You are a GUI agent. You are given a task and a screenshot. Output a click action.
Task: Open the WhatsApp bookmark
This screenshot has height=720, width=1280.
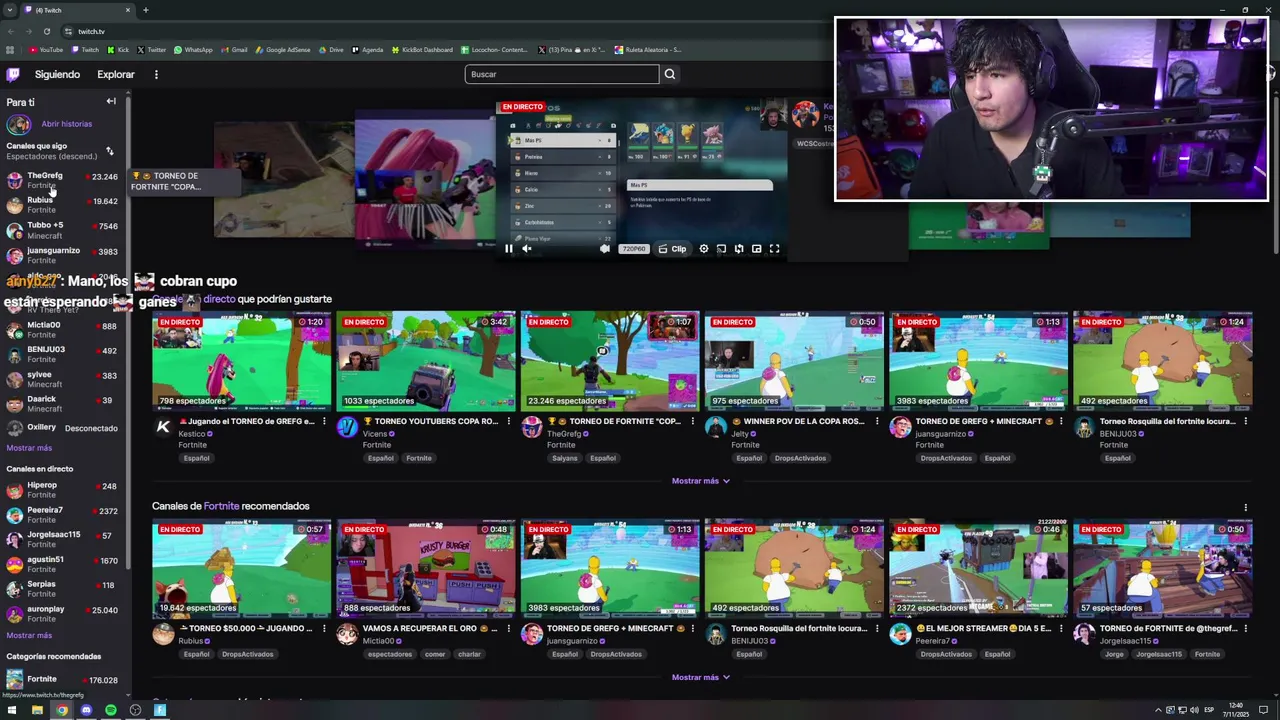coord(193,50)
